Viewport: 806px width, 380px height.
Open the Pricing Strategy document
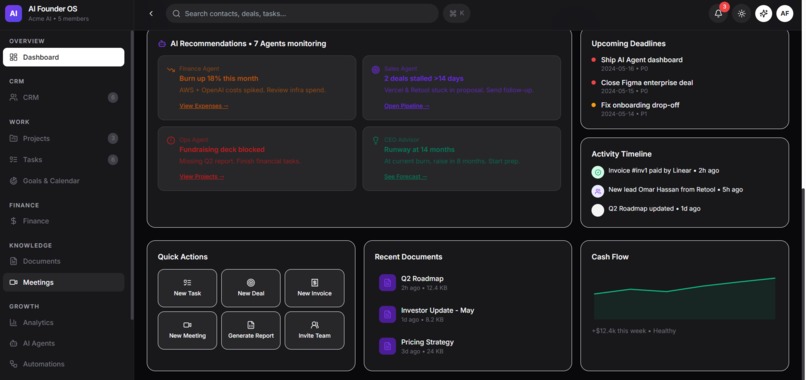[467, 346]
